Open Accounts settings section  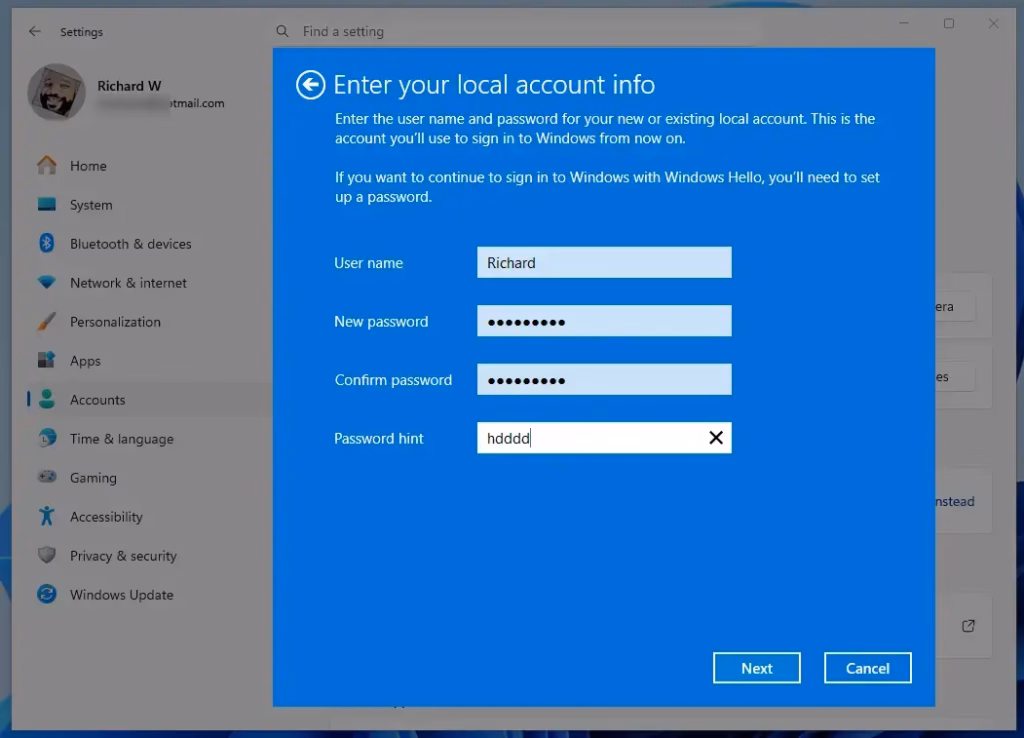tap(97, 400)
